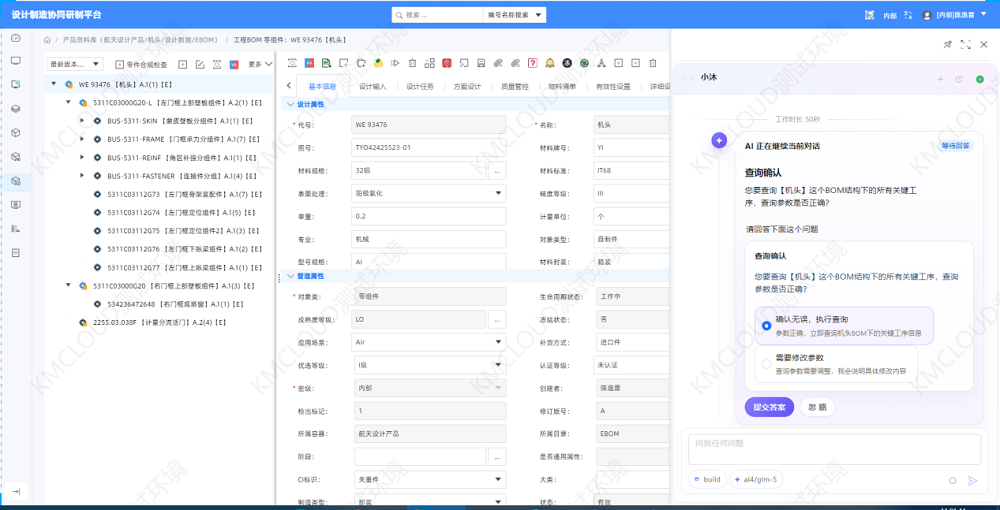Select the 2255.03.038F 计量分流活门 tree row
Image resolution: width=1000 pixels, height=510 pixels.
[159, 323]
